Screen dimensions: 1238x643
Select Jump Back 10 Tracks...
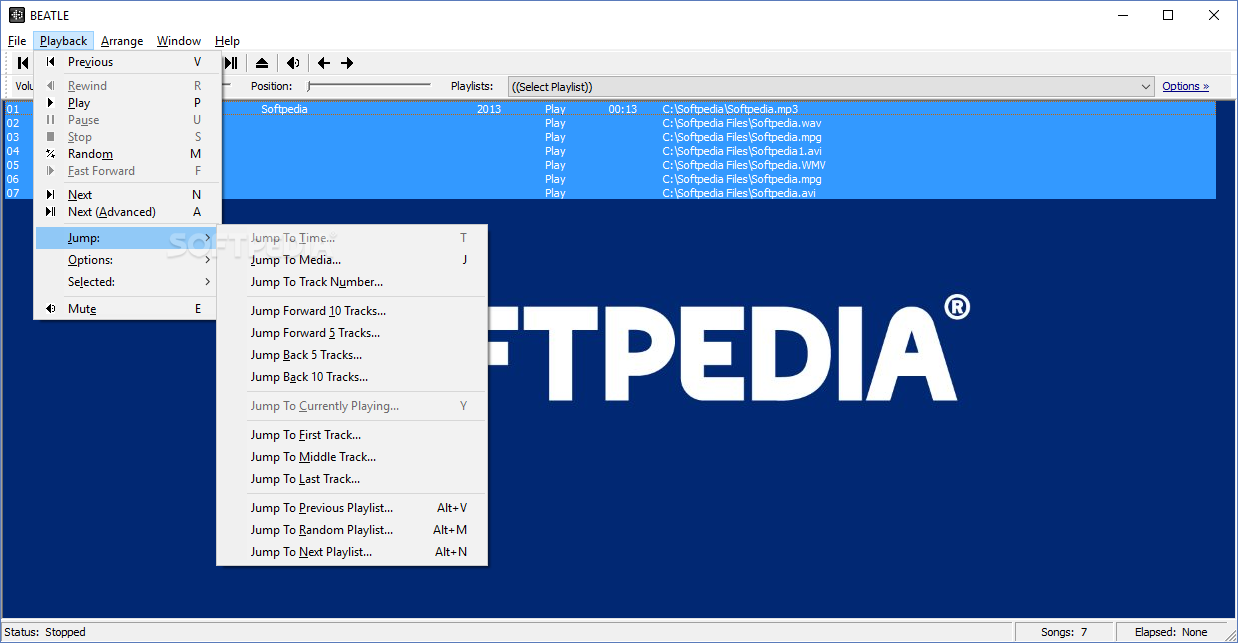click(352, 377)
